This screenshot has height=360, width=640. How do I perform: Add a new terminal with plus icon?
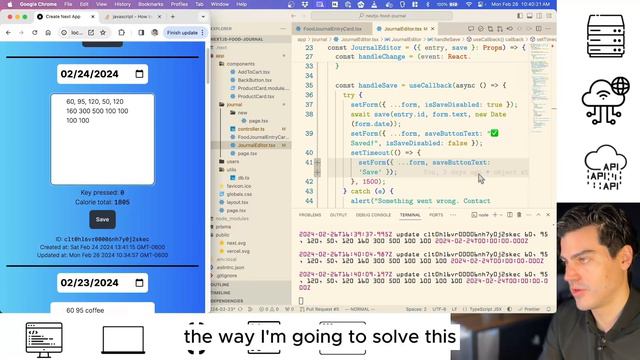495,215
